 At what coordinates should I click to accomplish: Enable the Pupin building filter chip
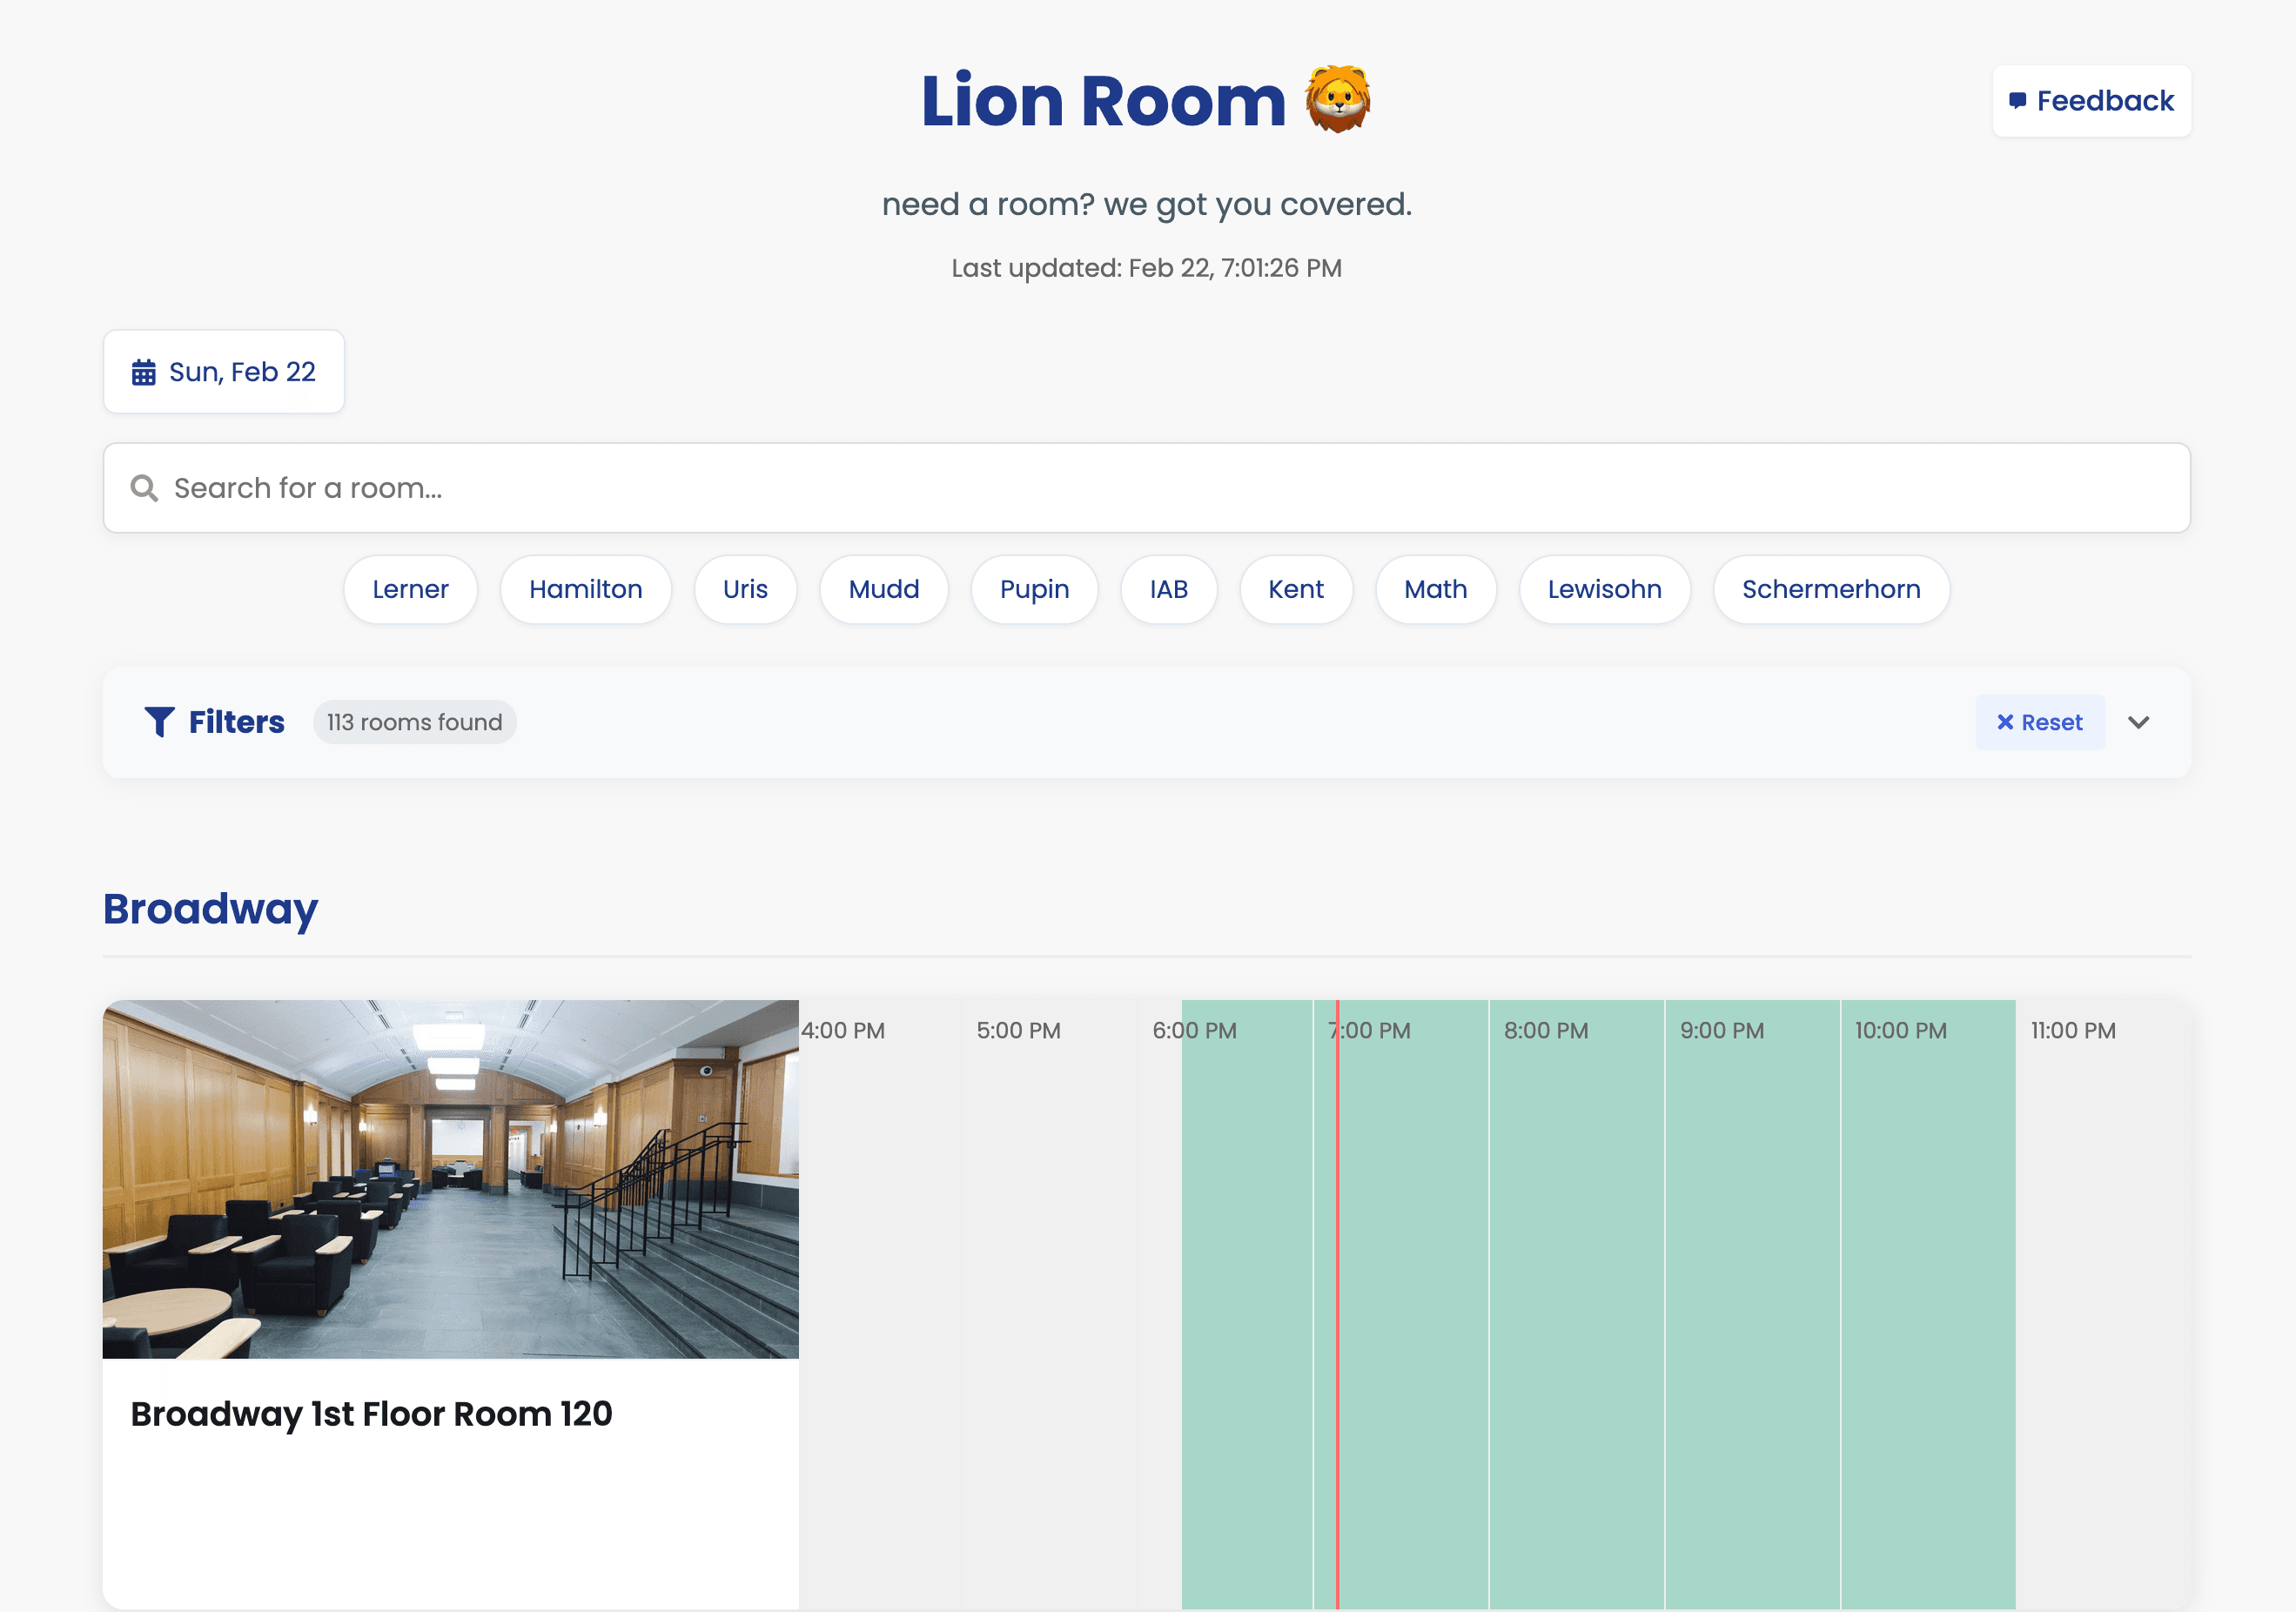1034,589
